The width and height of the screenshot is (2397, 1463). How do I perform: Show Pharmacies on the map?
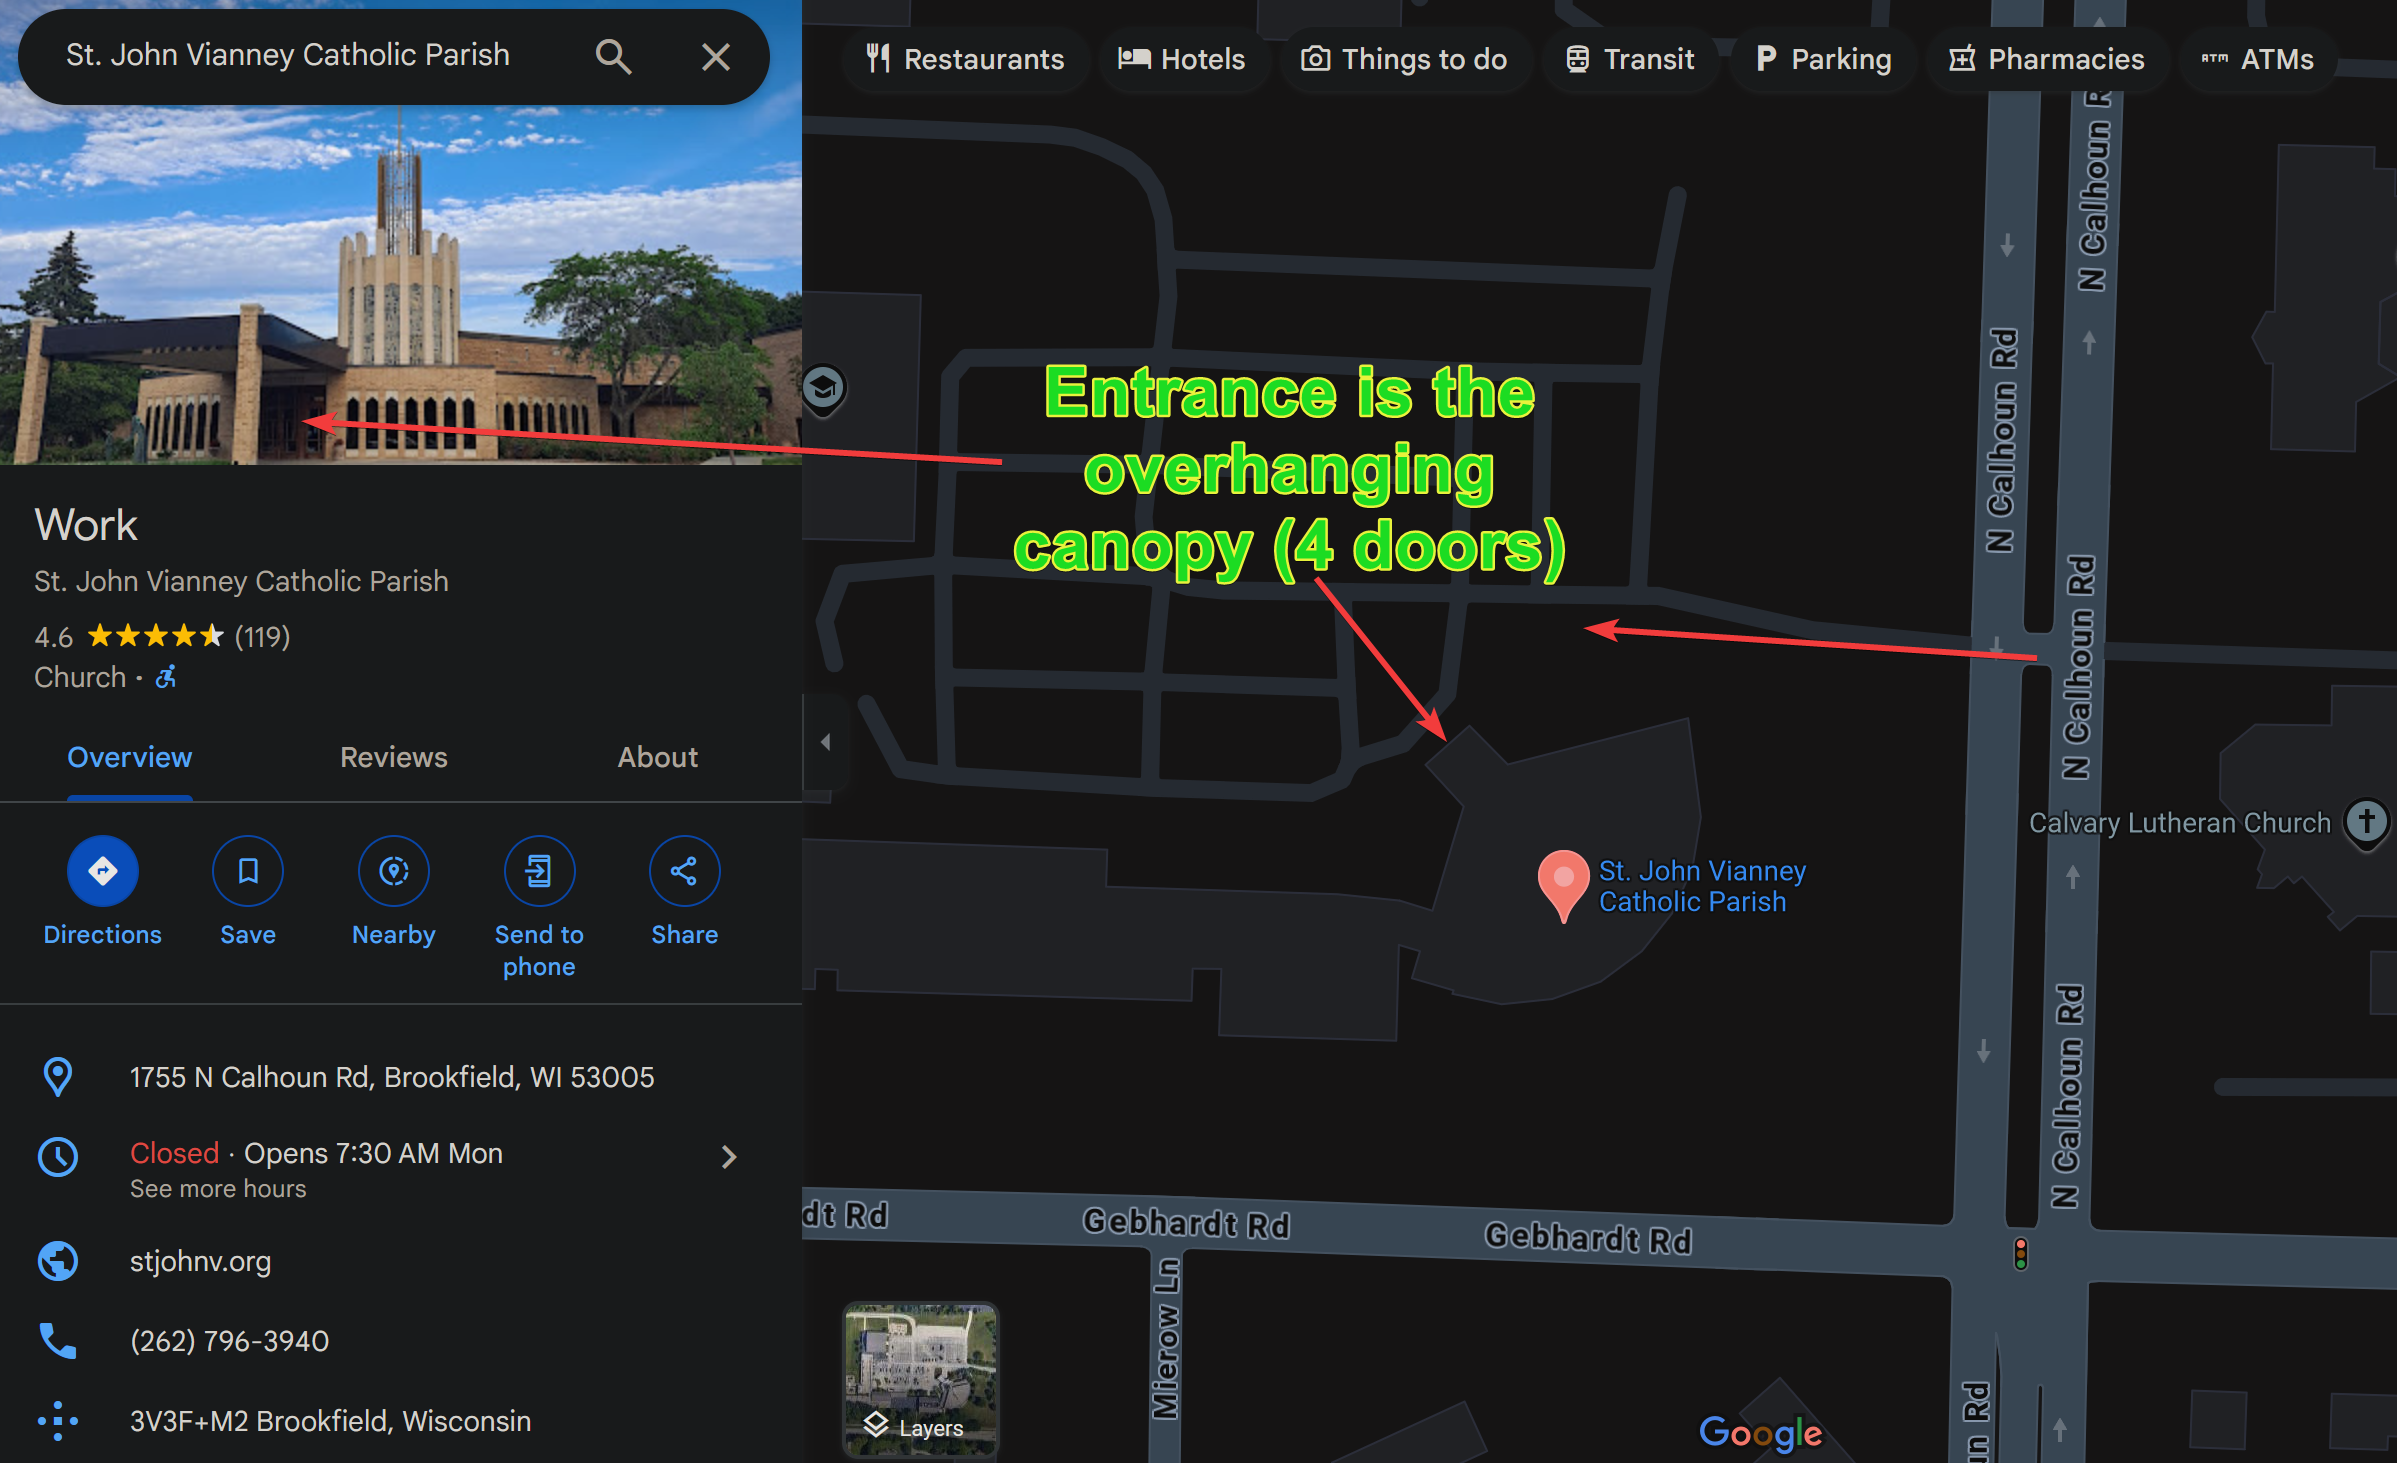[x=2047, y=59]
